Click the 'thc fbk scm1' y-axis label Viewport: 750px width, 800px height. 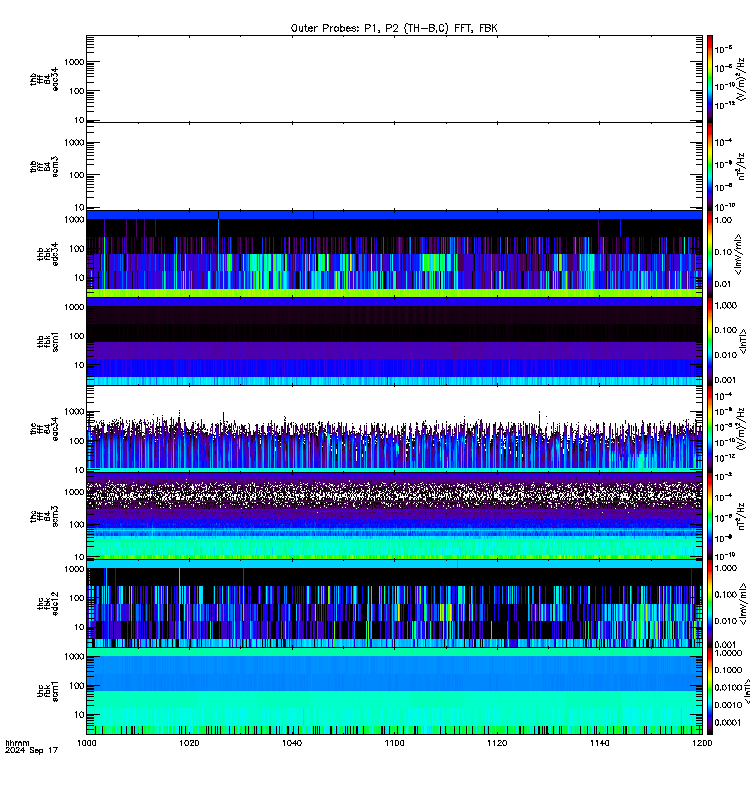click(x=48, y=691)
